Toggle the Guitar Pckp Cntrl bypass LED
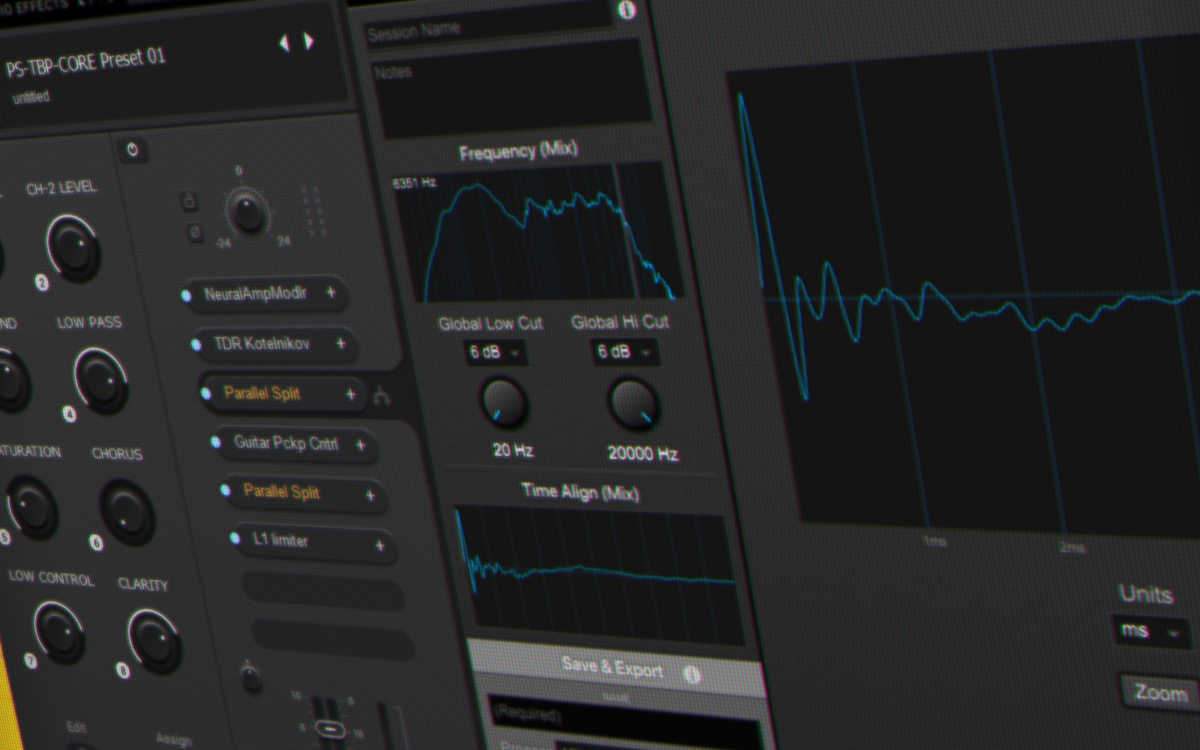 (x=216, y=441)
